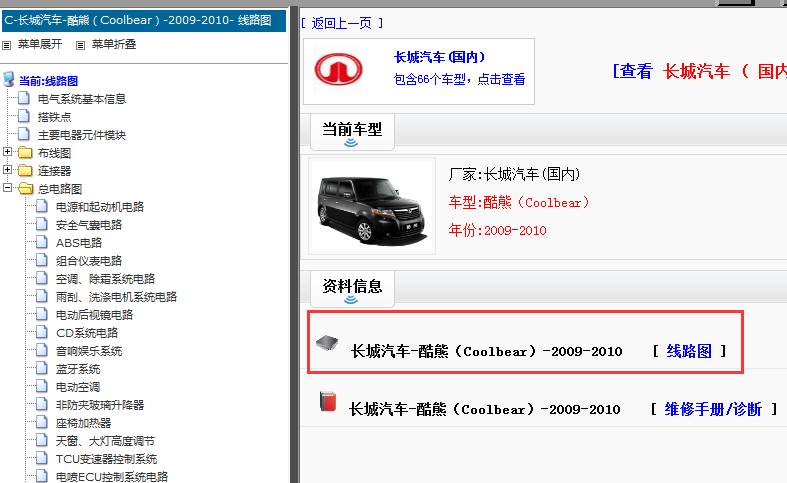Collapse the 总电路图 tree node
This screenshot has width=787, height=483.
click(x=8, y=188)
